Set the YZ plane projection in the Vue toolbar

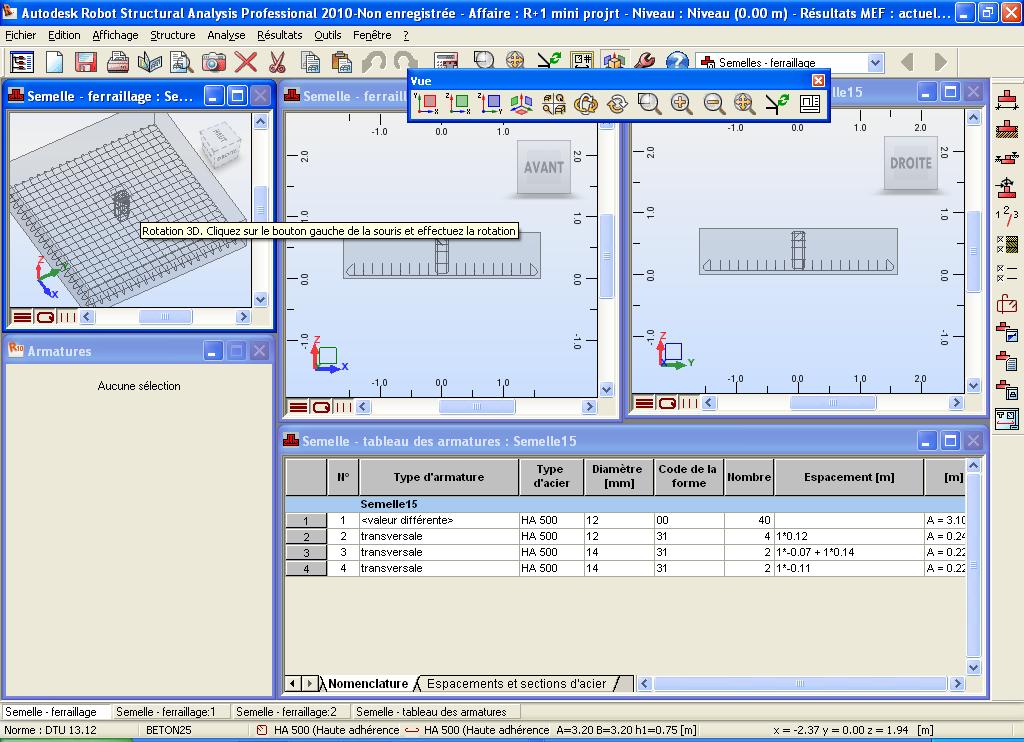pos(490,103)
